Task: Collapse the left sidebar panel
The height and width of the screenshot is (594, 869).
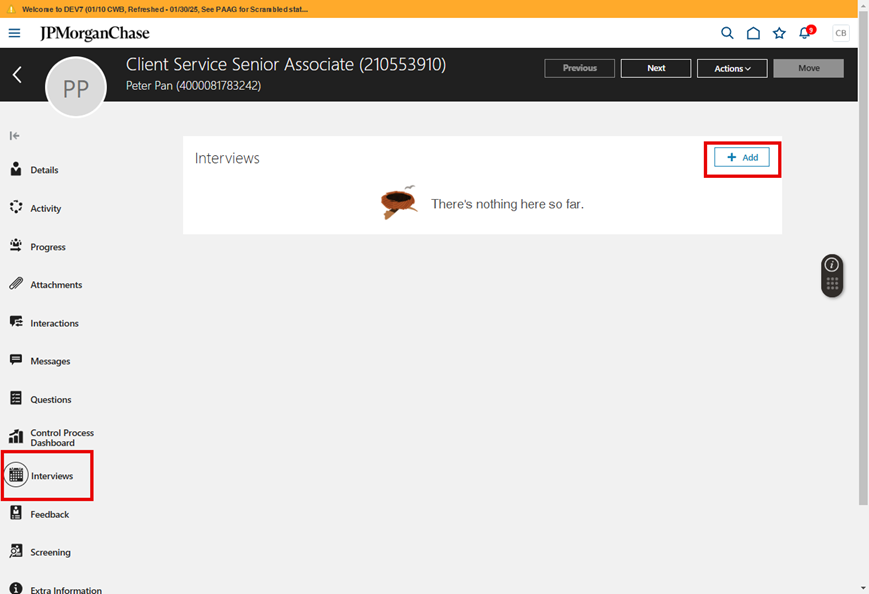Action: [14, 136]
